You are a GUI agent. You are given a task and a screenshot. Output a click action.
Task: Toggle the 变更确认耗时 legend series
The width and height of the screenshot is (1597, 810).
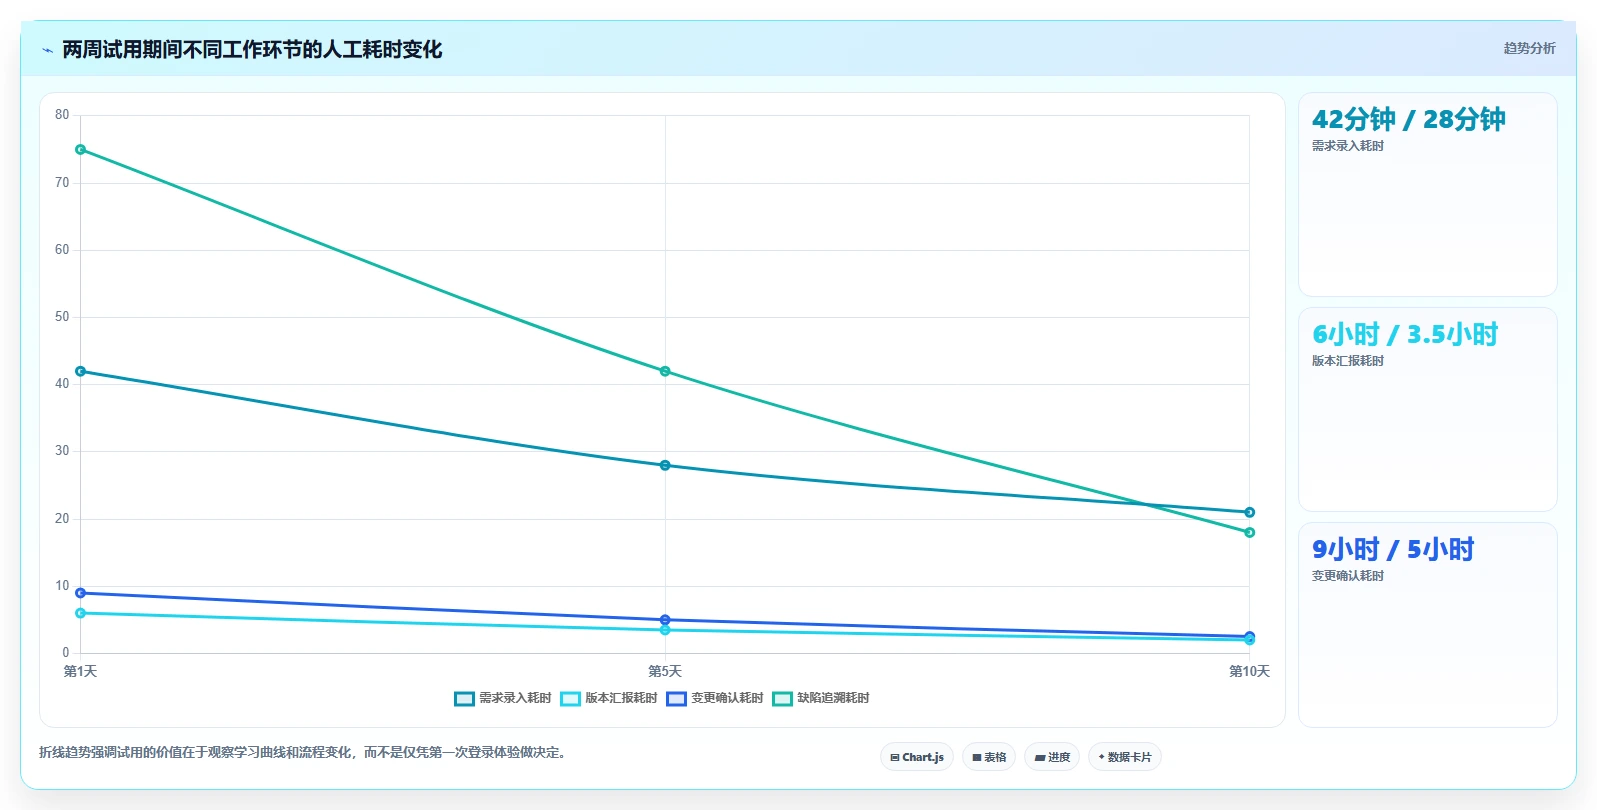tap(715, 698)
